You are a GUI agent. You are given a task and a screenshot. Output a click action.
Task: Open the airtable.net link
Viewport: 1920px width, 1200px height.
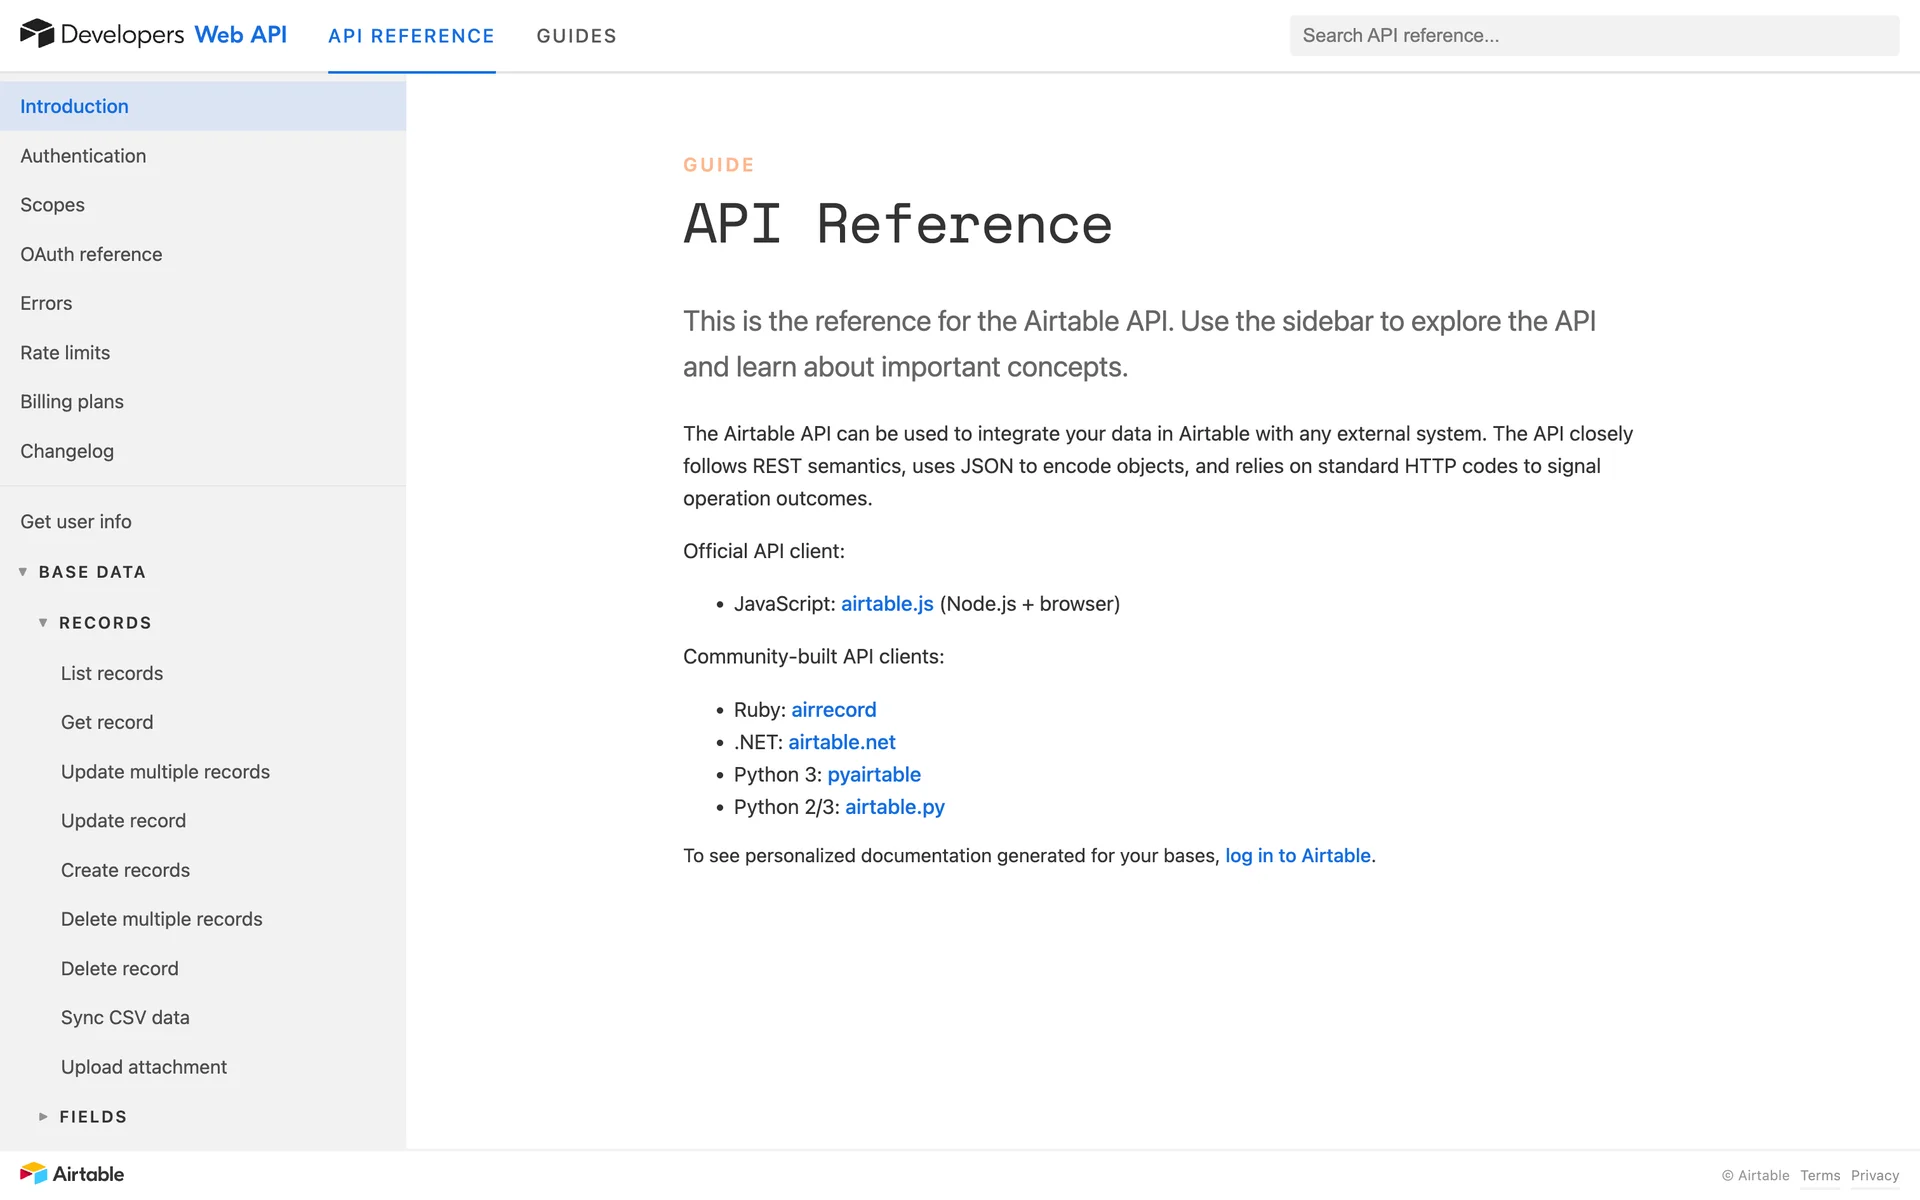[x=841, y=742]
